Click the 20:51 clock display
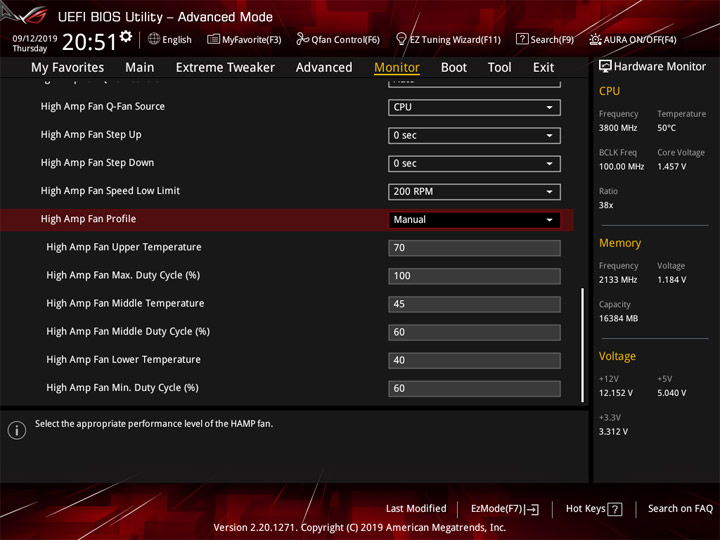The width and height of the screenshot is (720, 540). (x=90, y=42)
